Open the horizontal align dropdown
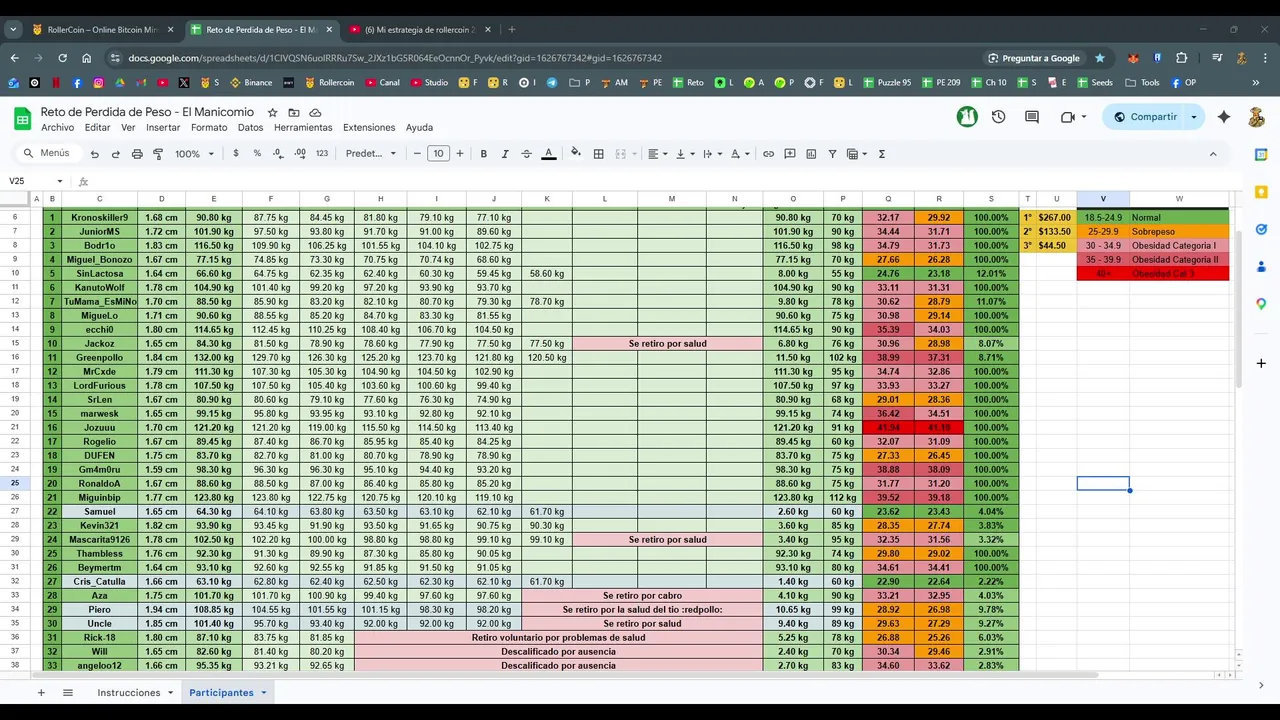Image resolution: width=1280 pixels, height=720 pixels. (656, 154)
